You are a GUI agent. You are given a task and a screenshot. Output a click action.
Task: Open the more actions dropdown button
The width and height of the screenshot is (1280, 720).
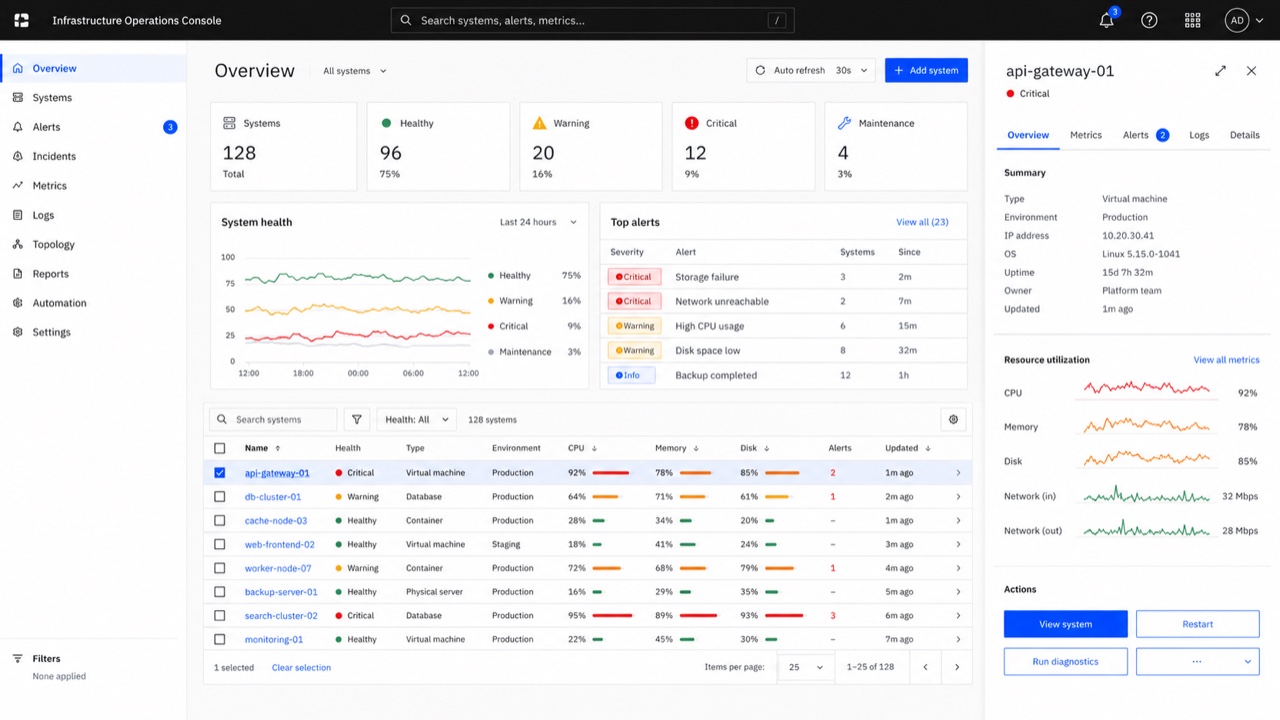pyautogui.click(x=1197, y=661)
